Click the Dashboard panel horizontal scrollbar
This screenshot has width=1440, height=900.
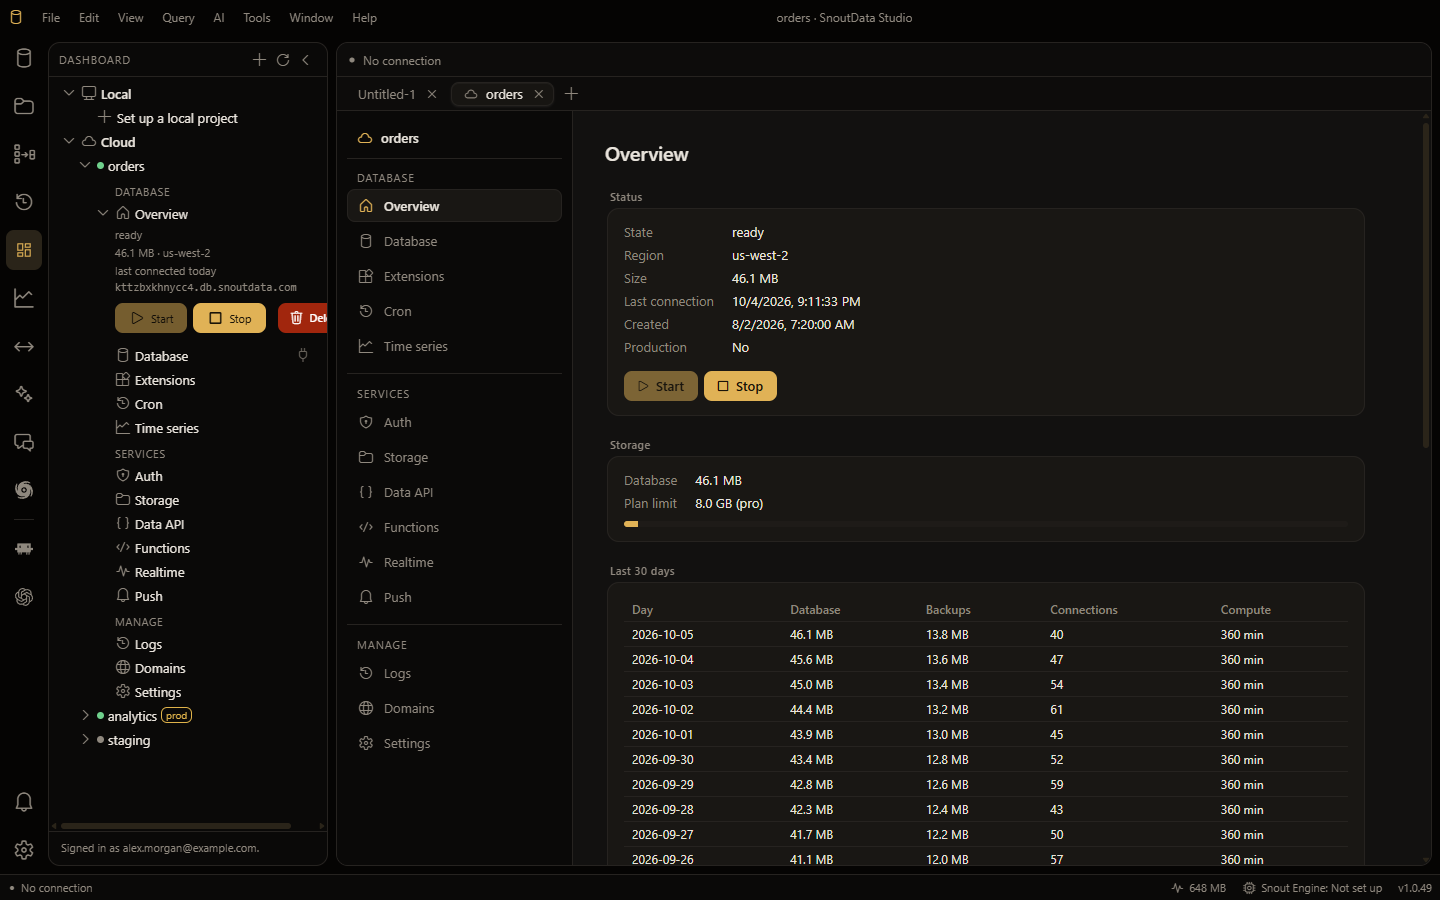tap(176, 826)
